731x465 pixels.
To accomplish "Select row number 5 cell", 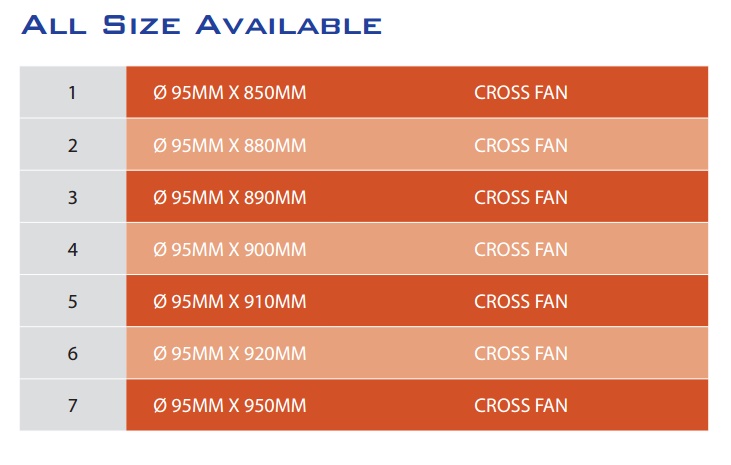I will coord(73,301).
